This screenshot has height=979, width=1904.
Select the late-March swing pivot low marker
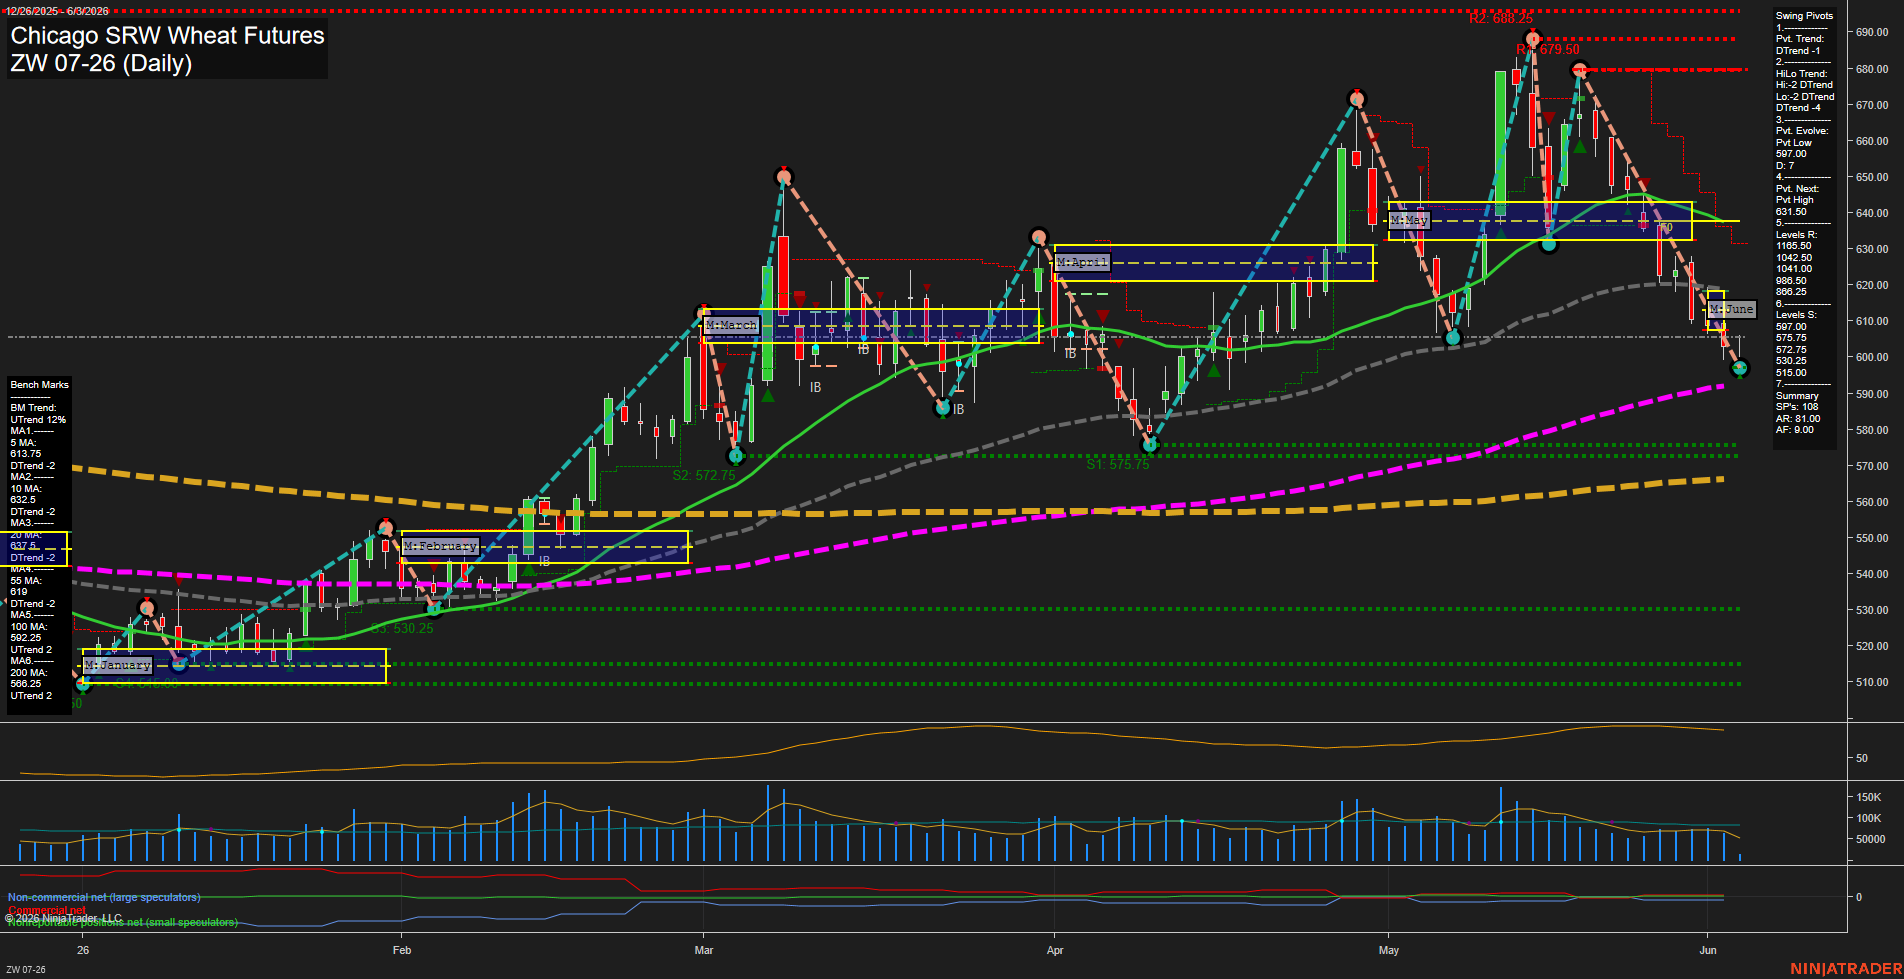click(943, 408)
